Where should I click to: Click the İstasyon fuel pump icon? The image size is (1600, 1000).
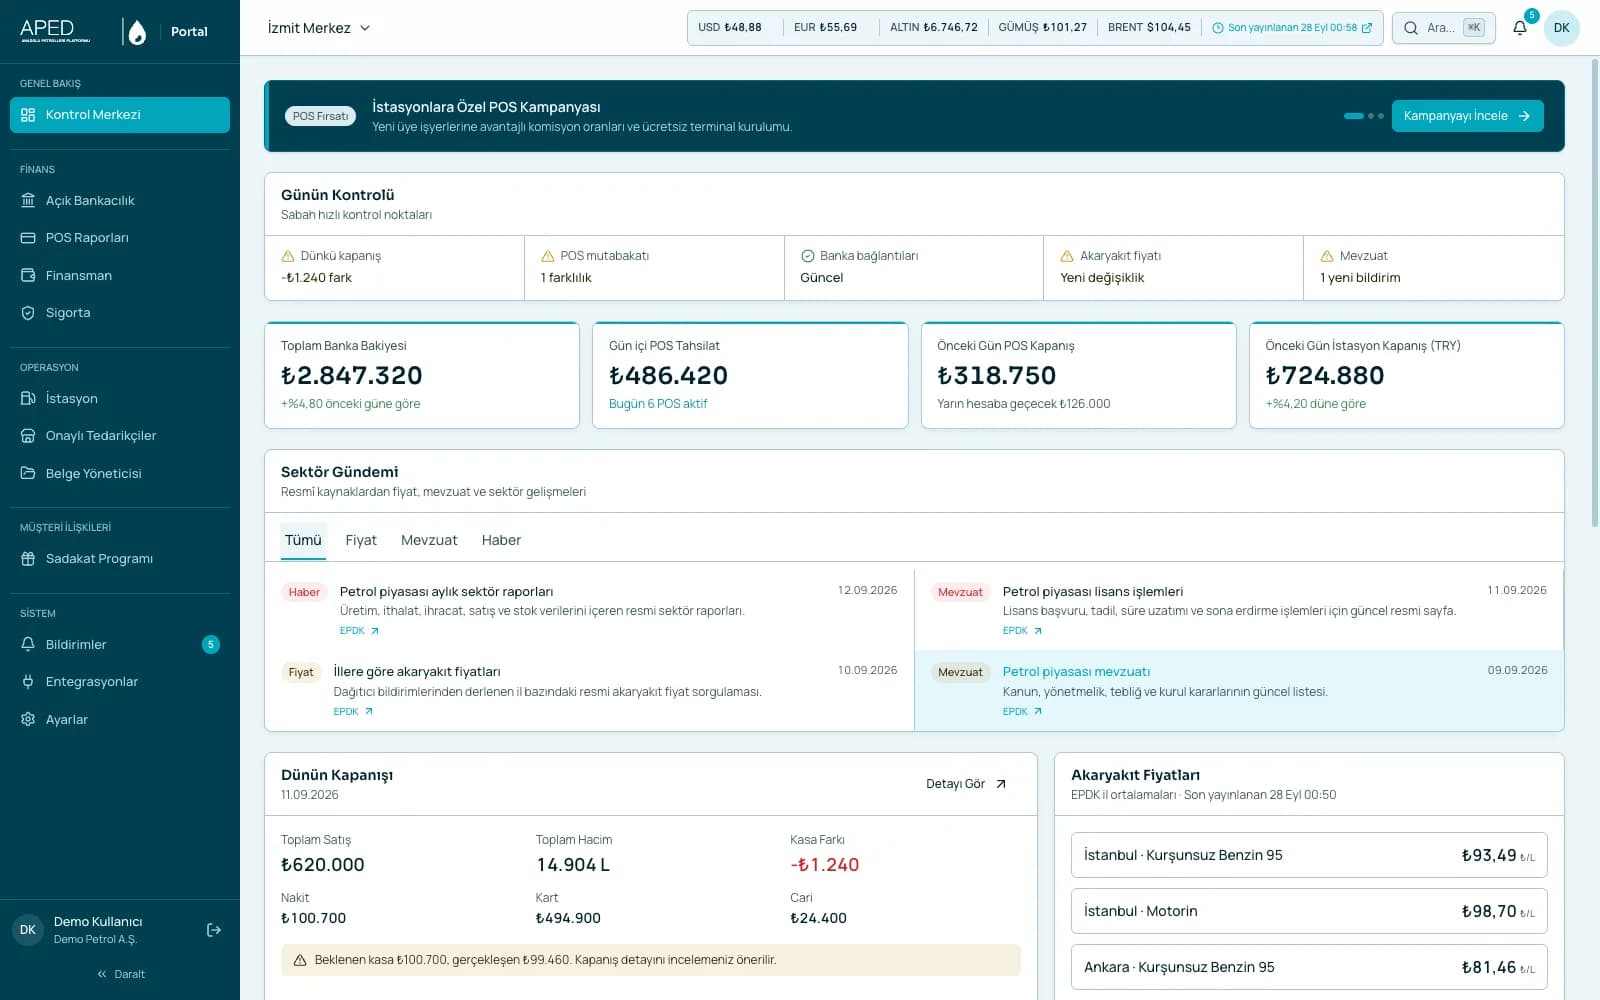tap(28, 399)
